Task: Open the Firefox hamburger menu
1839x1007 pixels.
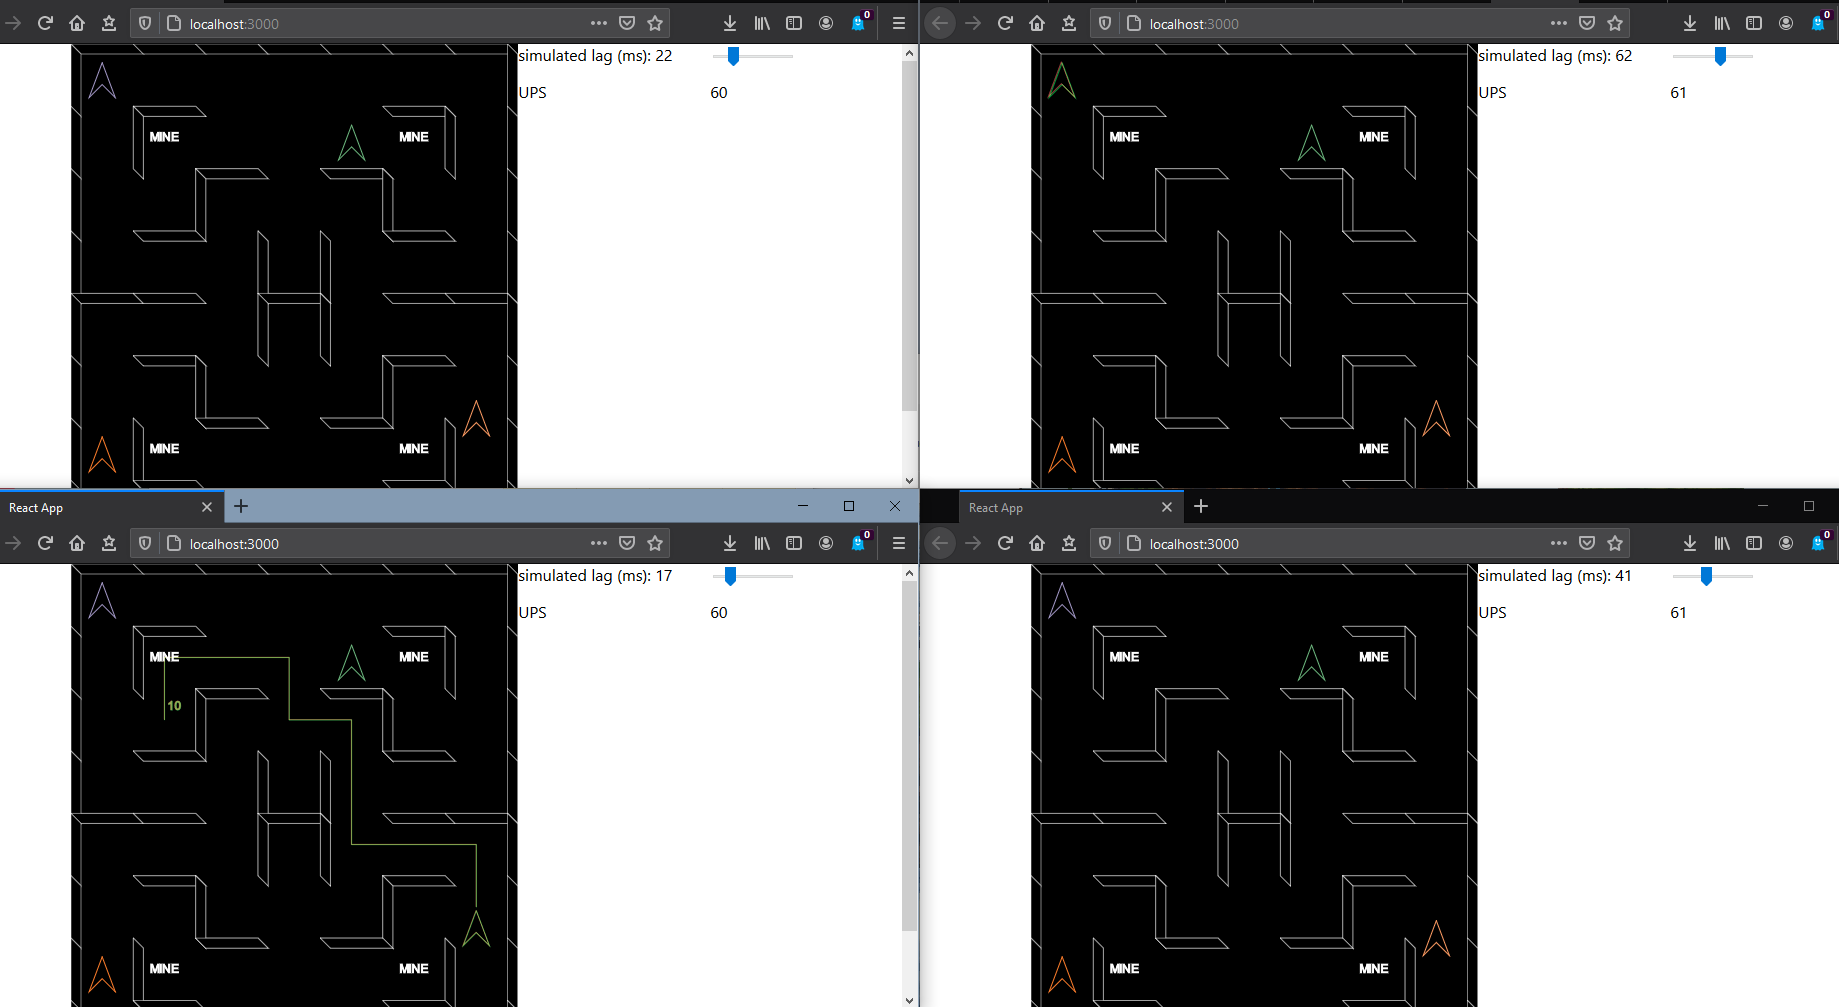Action: pos(899,23)
